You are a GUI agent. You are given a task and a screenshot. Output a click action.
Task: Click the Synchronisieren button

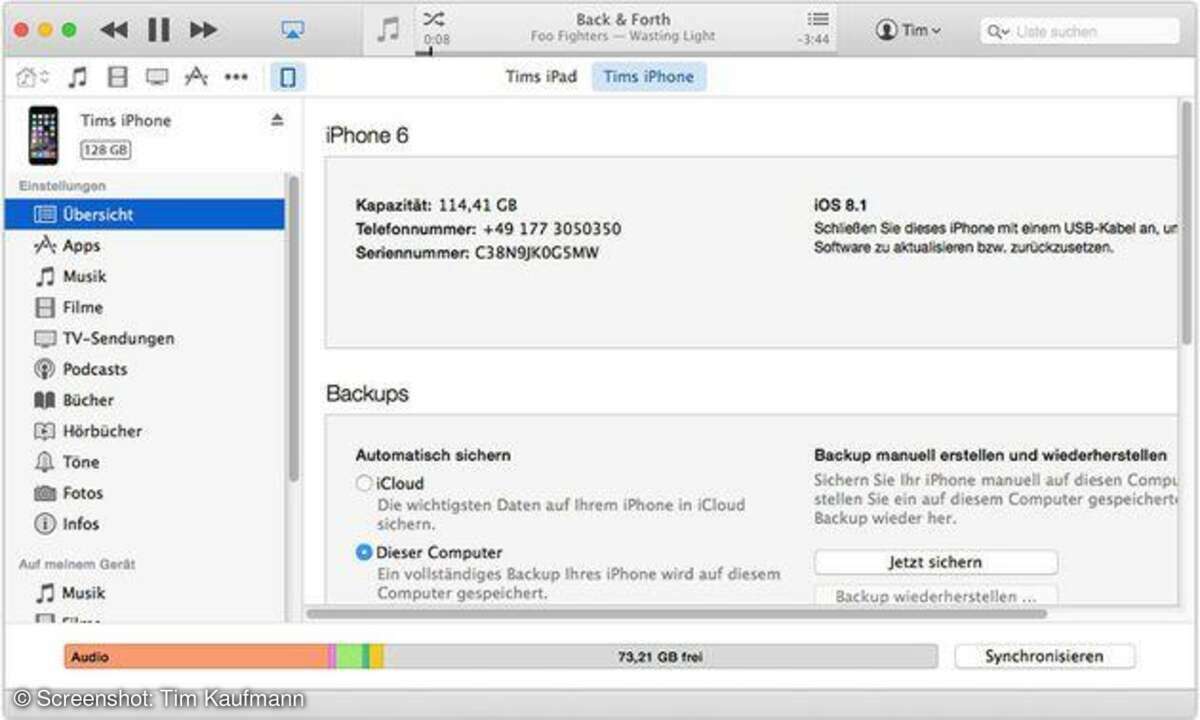pos(1045,656)
